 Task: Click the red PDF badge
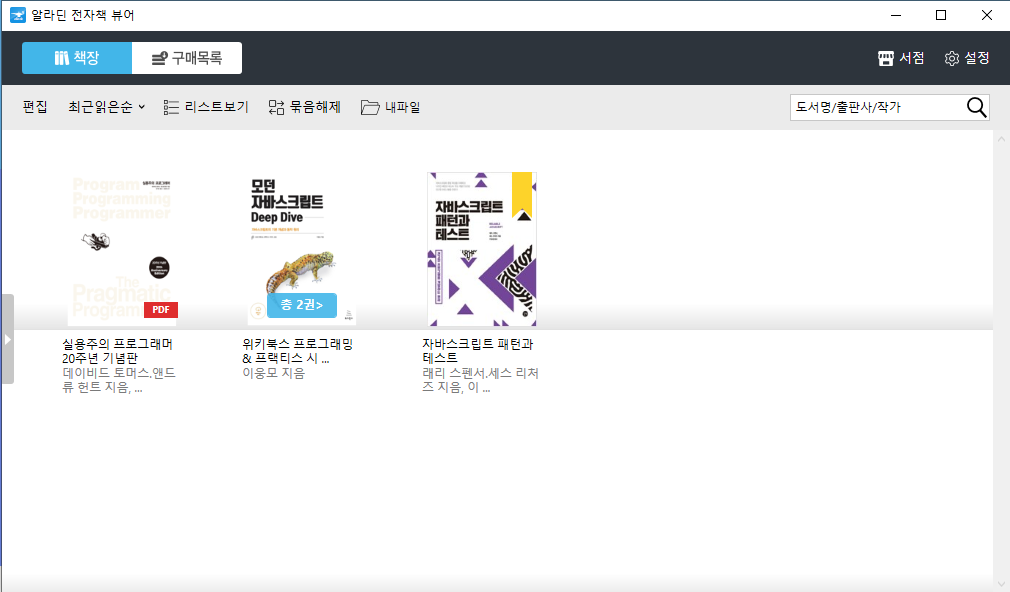(161, 310)
